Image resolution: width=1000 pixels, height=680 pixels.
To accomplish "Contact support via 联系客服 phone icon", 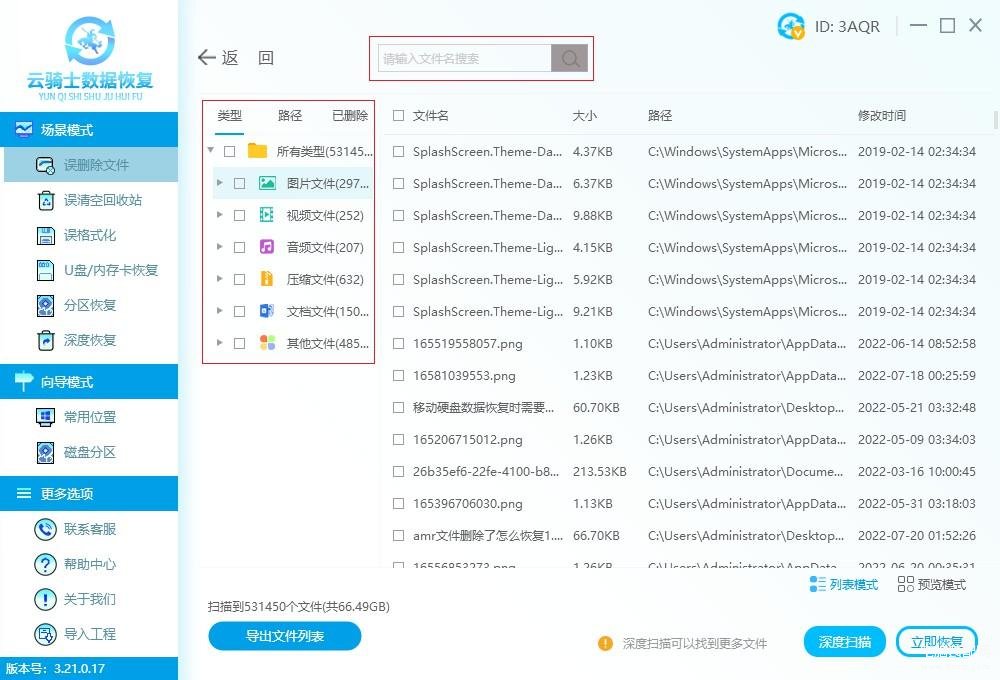I will click(x=45, y=529).
